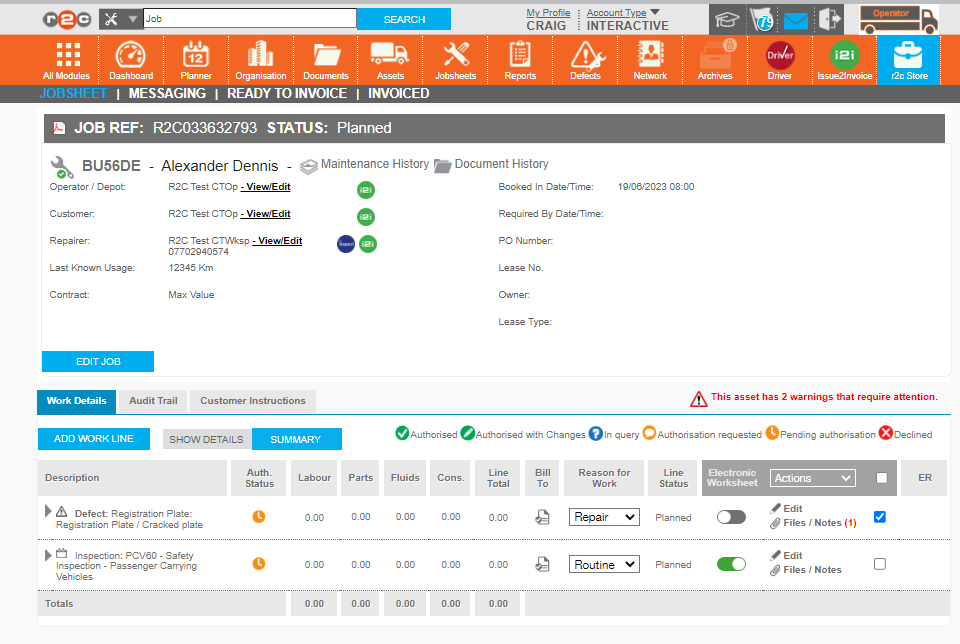Go to the Defects module

(585, 60)
